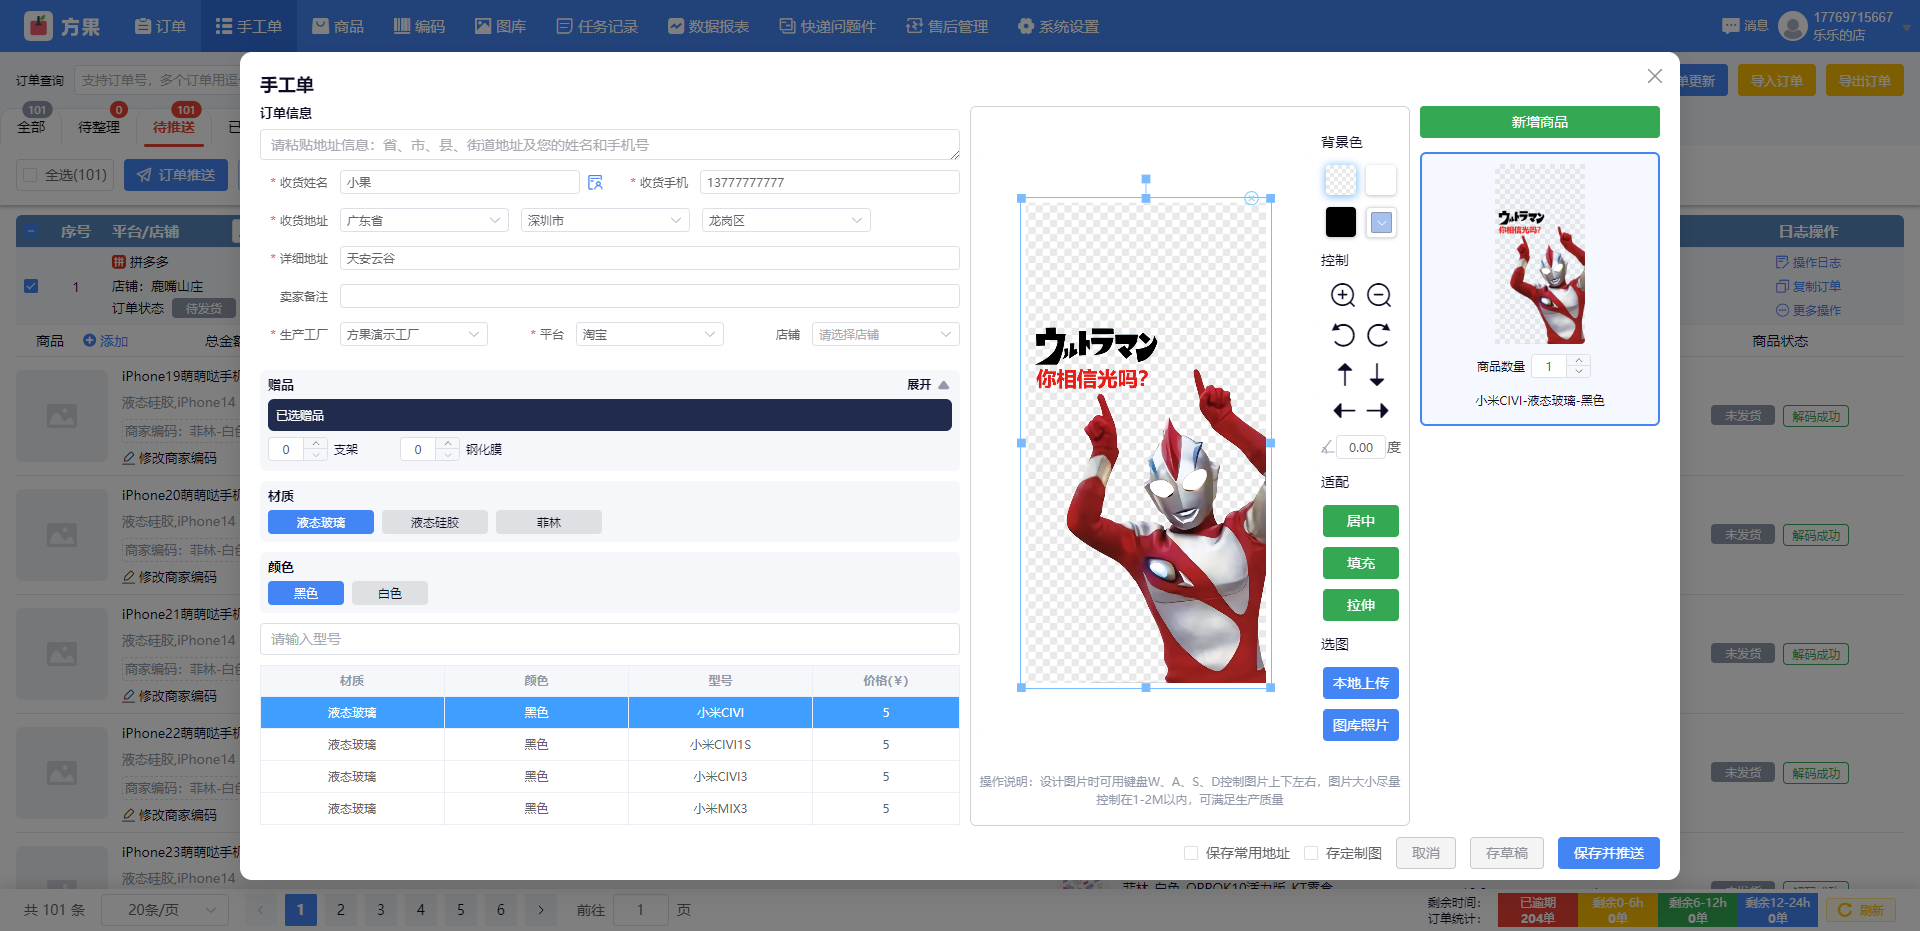Open 更多操作 in background order row
The height and width of the screenshot is (931, 1920).
pos(1808,310)
